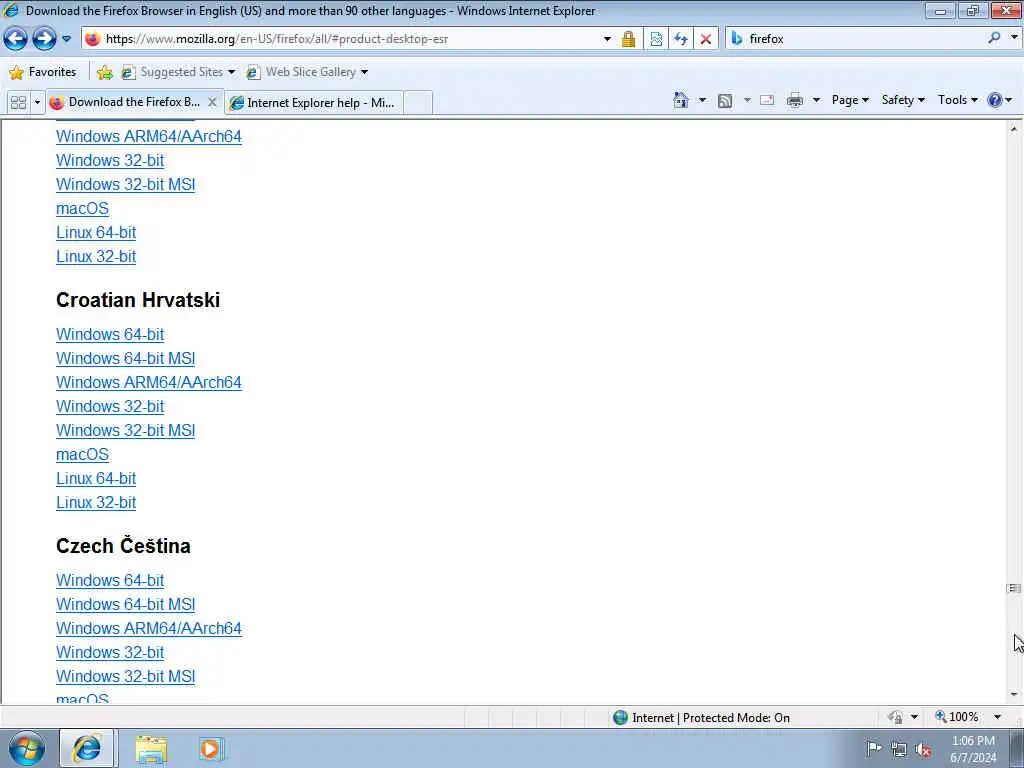
Task: Add page to Favorites bar icon
Action: click(x=104, y=72)
